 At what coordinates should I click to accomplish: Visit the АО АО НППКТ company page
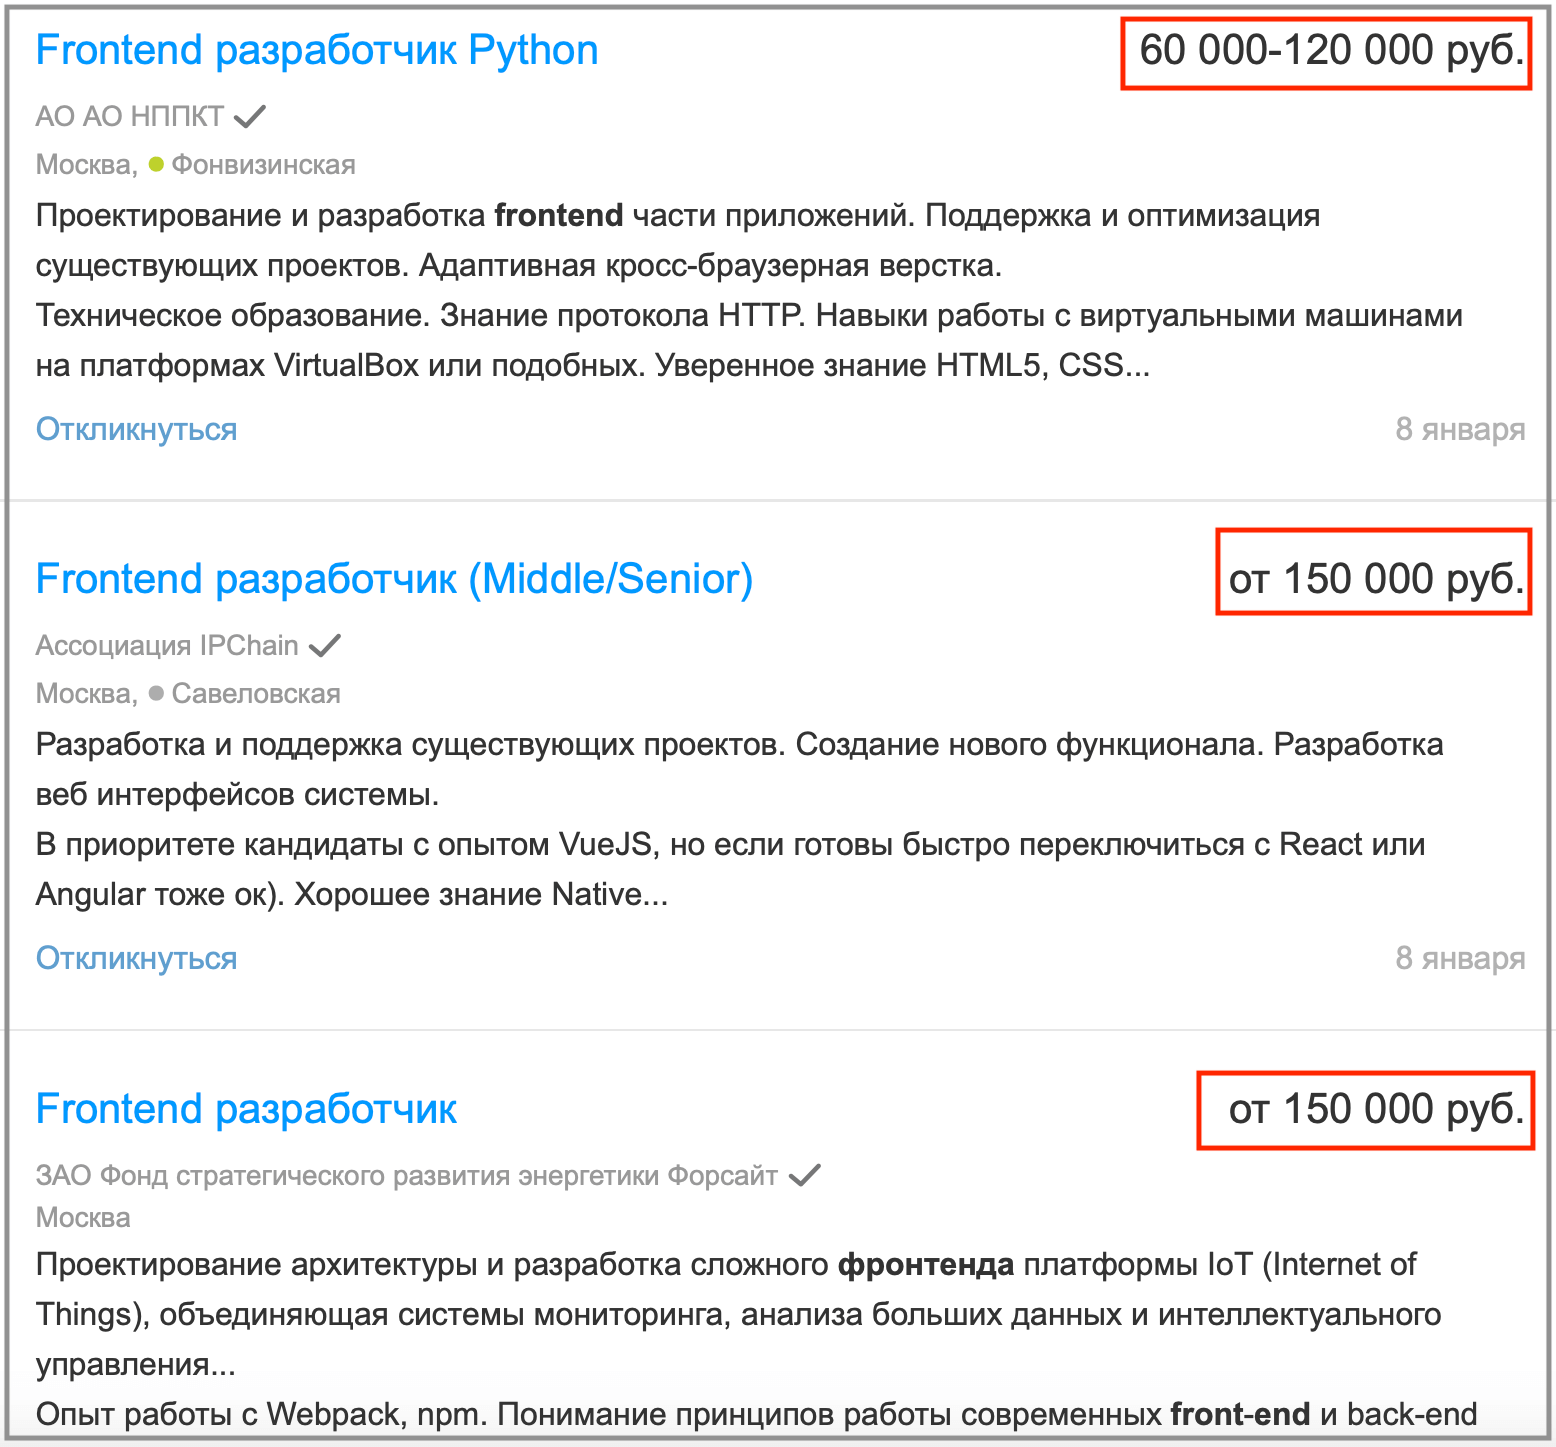pos(130,117)
